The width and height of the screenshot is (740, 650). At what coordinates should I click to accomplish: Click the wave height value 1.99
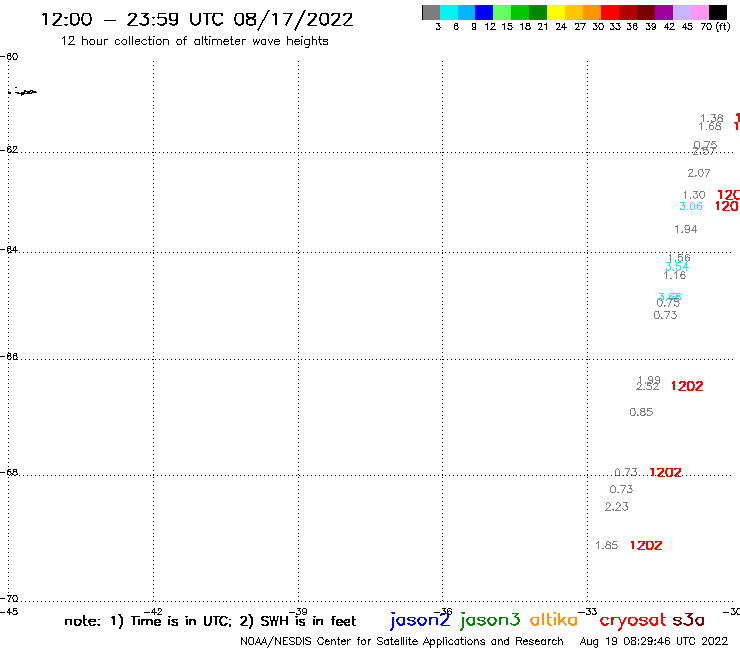(x=649, y=380)
